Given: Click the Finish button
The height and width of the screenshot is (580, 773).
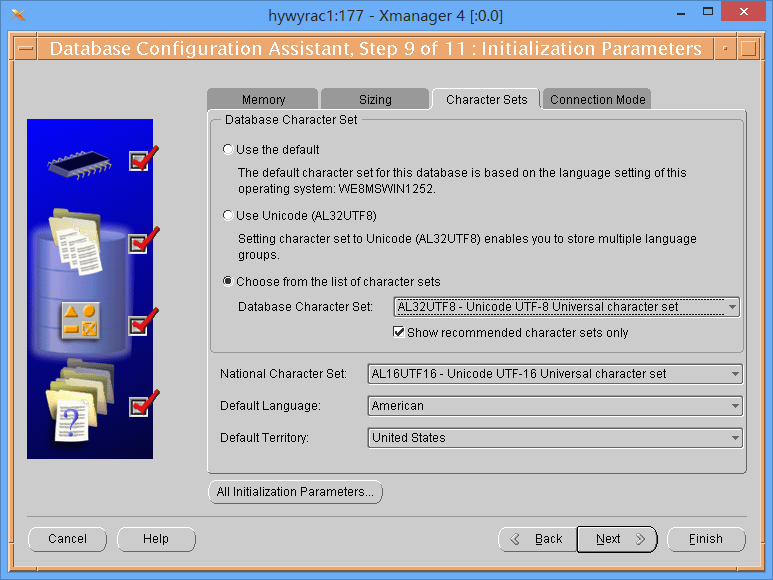Looking at the screenshot, I should 706,539.
